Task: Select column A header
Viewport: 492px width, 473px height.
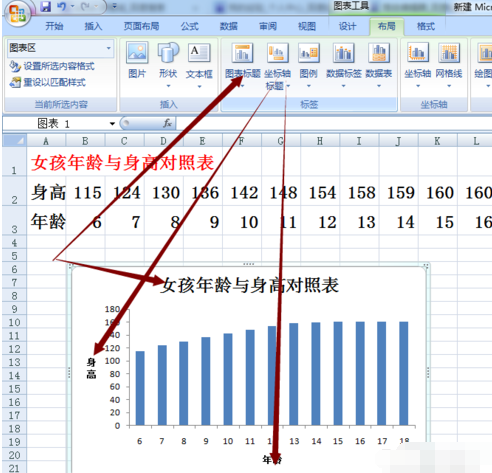Action: tap(46, 141)
